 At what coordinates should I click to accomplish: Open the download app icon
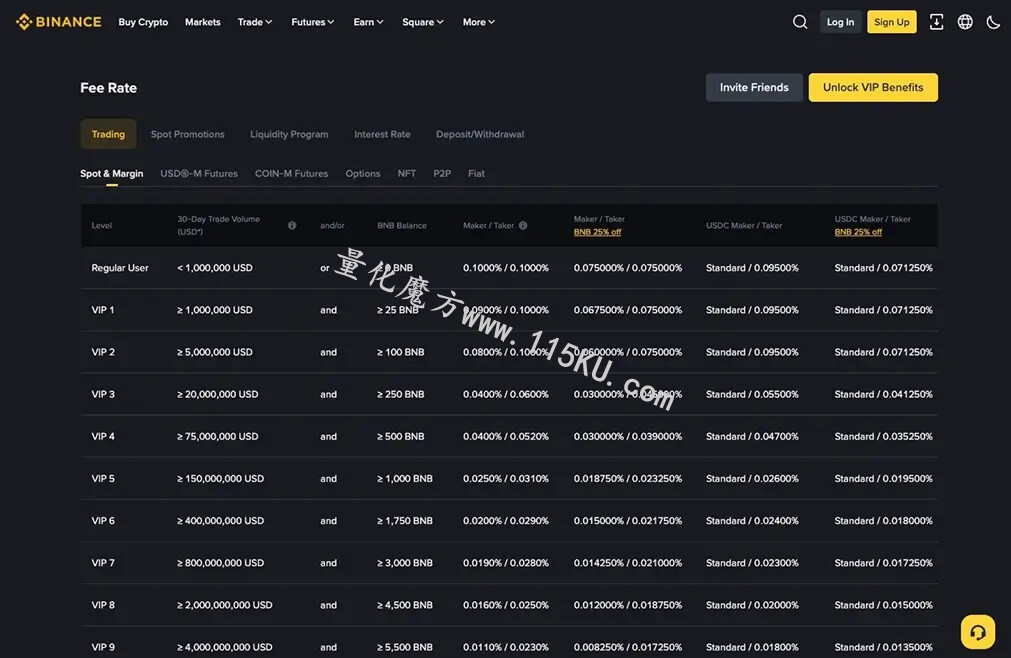936,22
